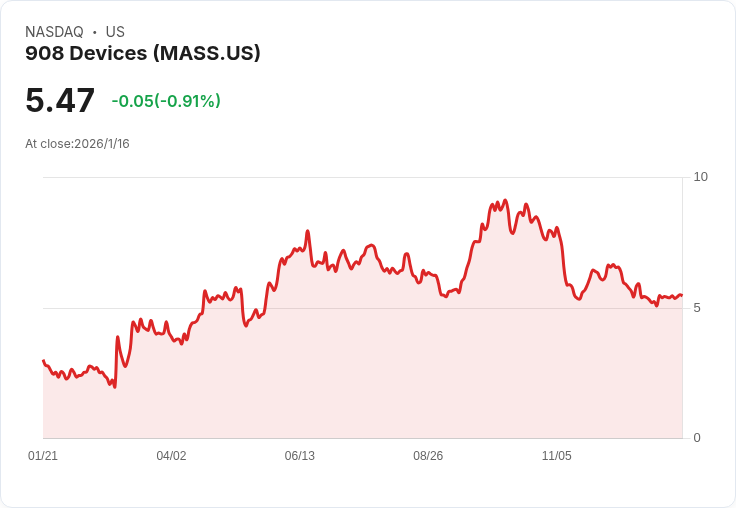Click the lowest dip of the price line

(115, 386)
